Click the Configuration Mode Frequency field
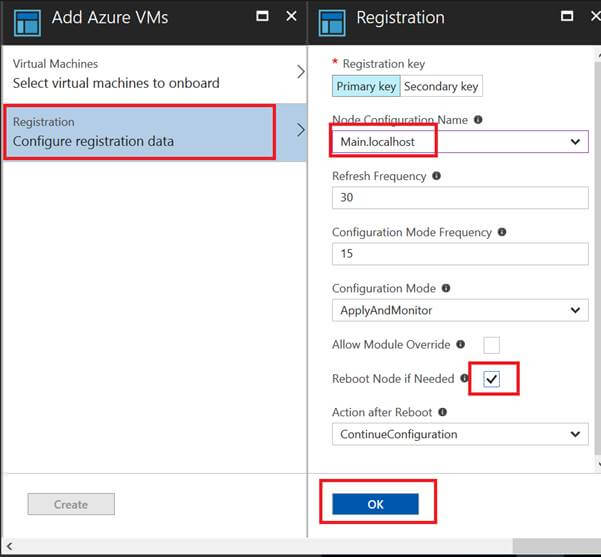 (460, 254)
